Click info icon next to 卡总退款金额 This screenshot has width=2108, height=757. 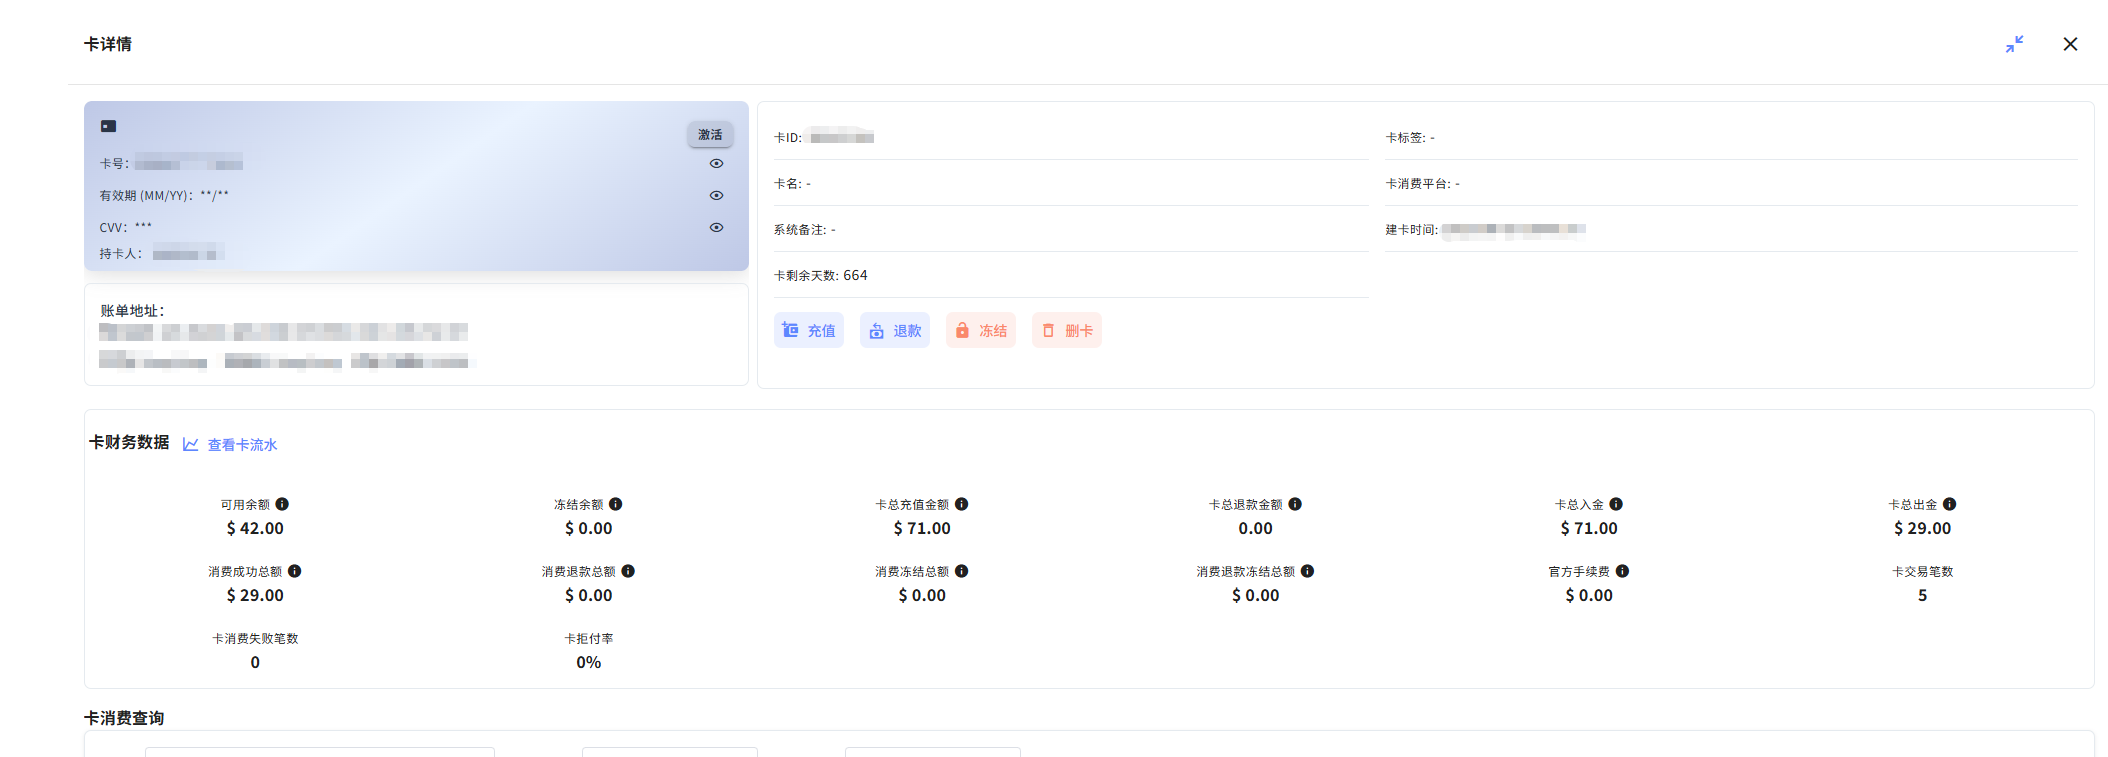click(x=1295, y=504)
